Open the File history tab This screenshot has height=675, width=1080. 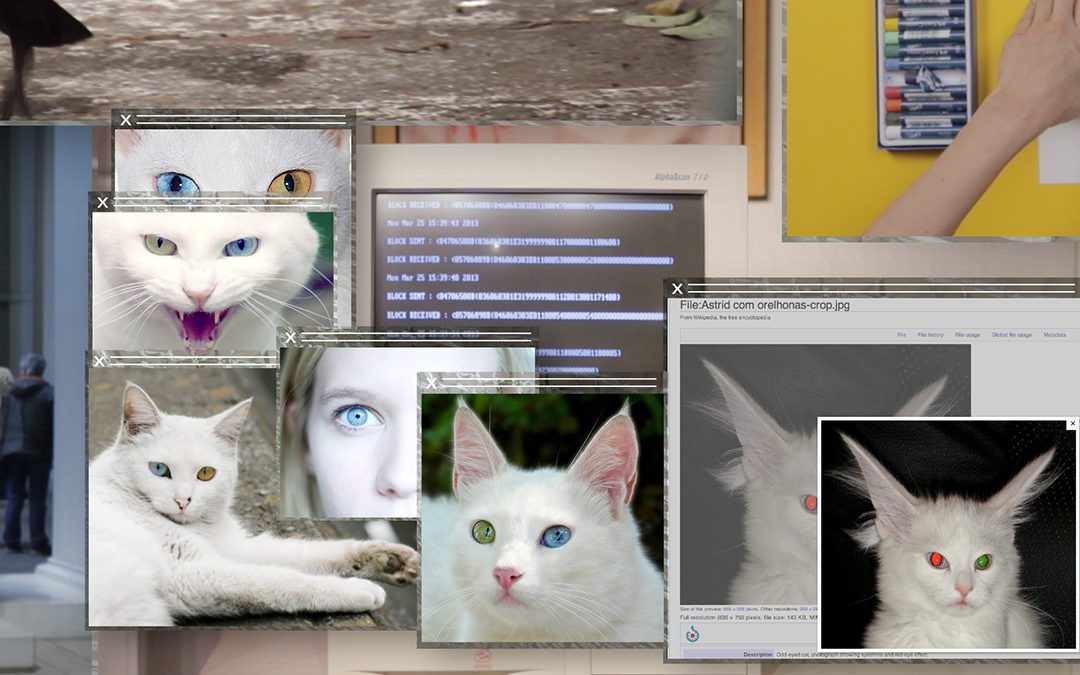pyautogui.click(x=930, y=335)
